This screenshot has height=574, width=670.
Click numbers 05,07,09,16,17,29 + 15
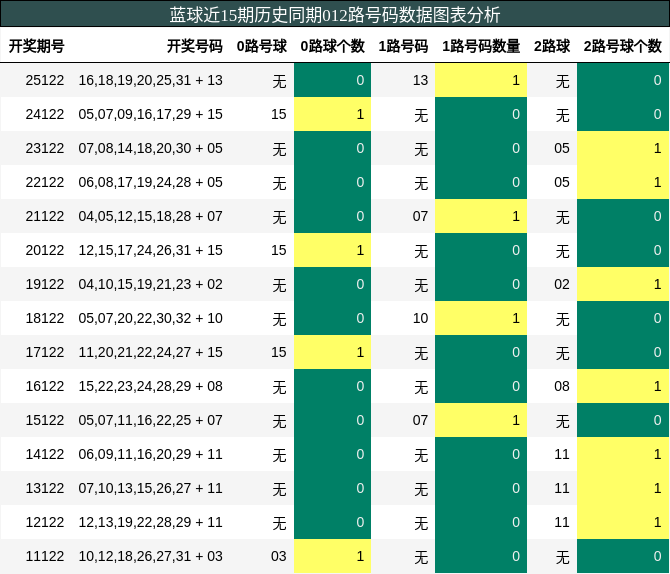click(150, 114)
